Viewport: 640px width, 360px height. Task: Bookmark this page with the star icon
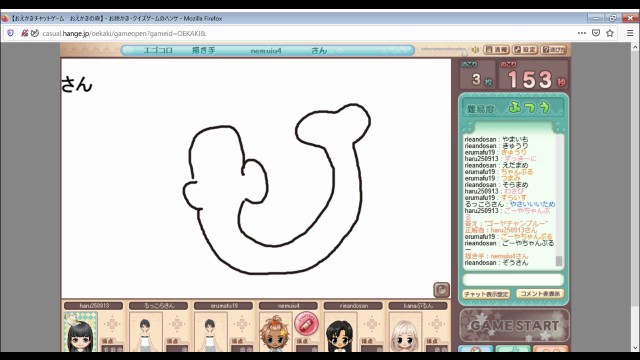click(610, 33)
